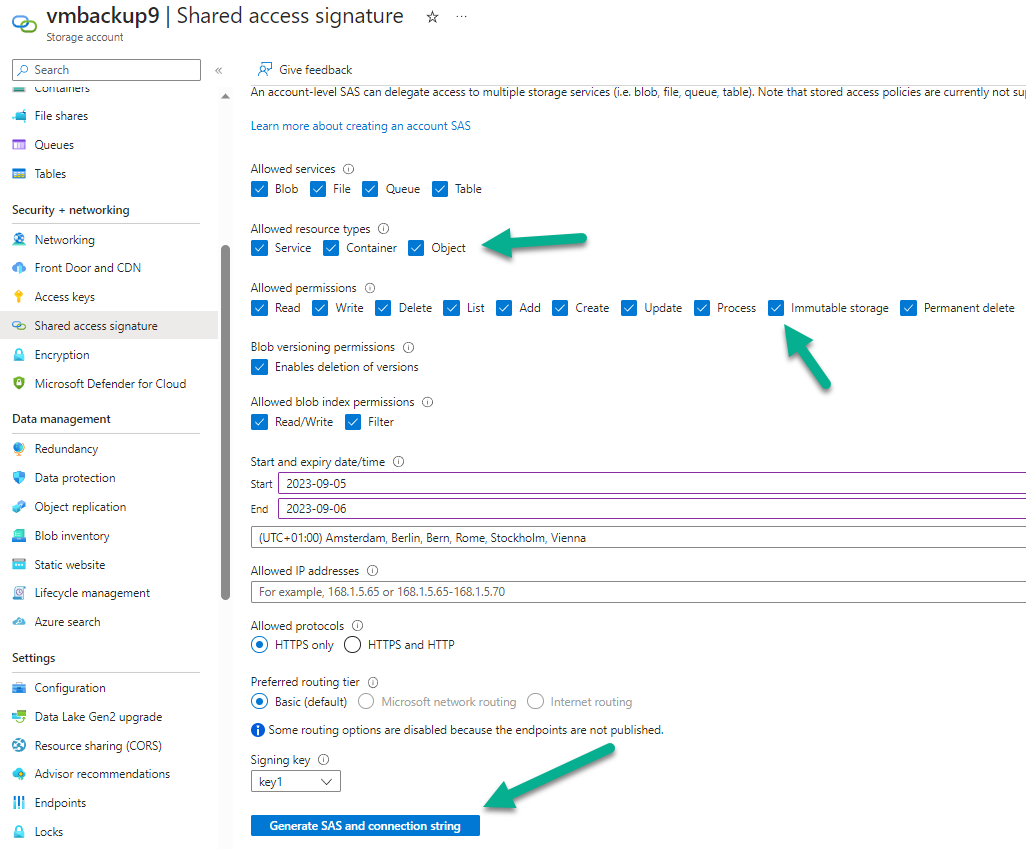Click info icon beside Allowed services

349,169
